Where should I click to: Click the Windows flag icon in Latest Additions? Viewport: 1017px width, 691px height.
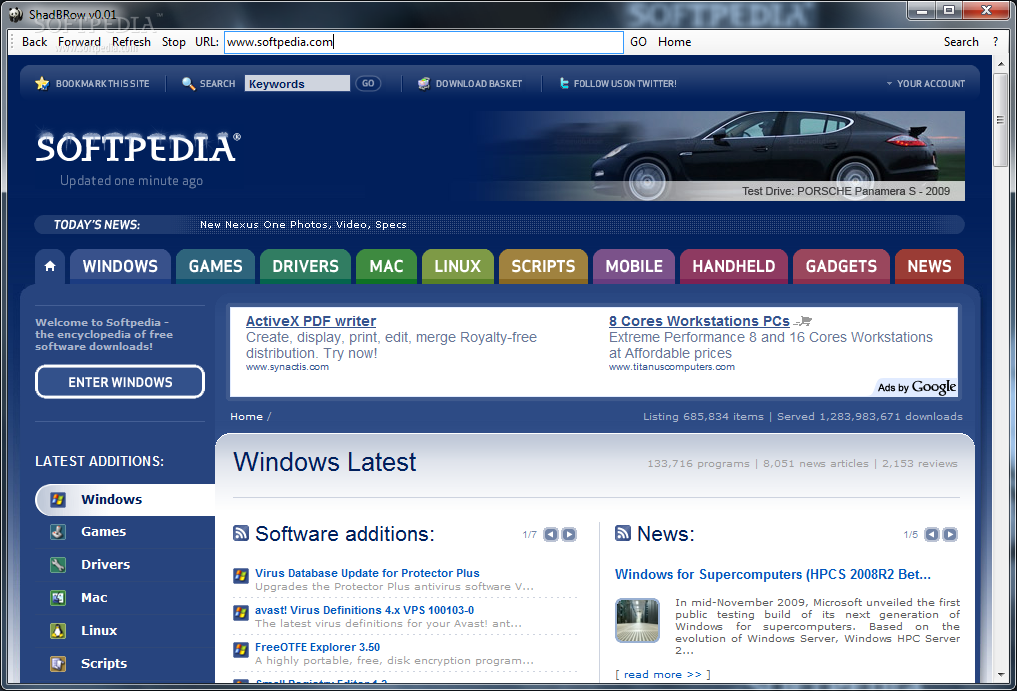(58, 499)
